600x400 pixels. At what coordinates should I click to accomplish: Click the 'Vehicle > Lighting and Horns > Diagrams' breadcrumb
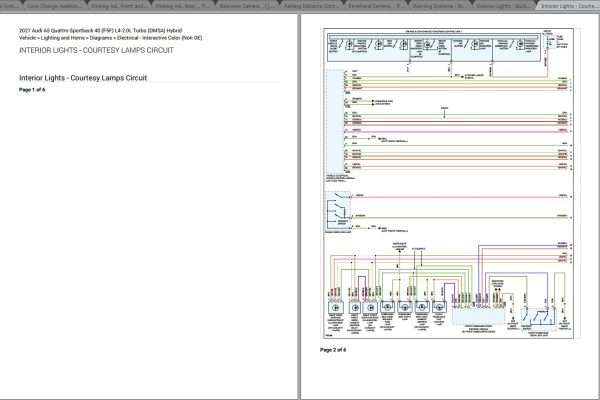click(x=111, y=38)
